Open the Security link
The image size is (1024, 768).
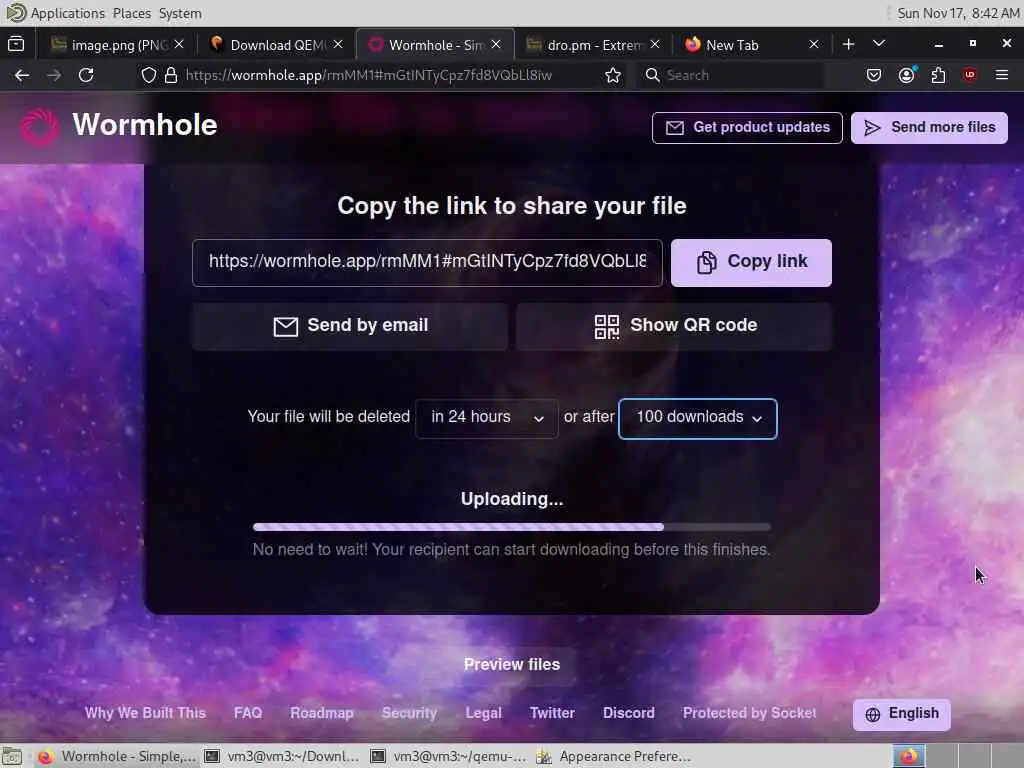409,713
